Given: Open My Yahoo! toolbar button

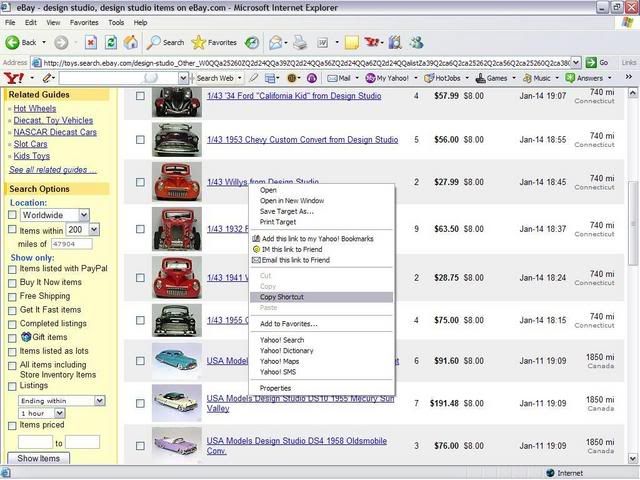Looking at the screenshot, I should coord(387,78).
